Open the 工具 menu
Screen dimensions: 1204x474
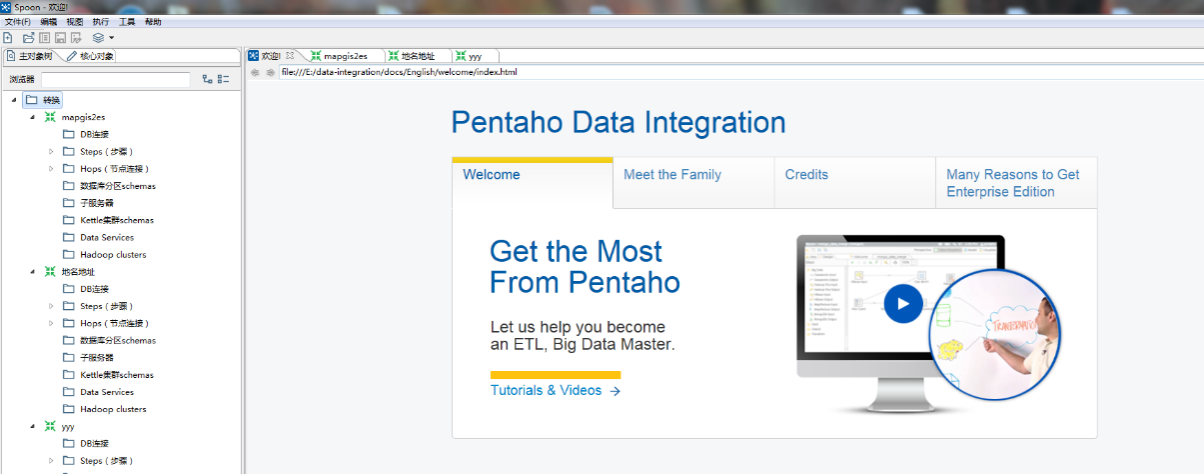[127, 21]
